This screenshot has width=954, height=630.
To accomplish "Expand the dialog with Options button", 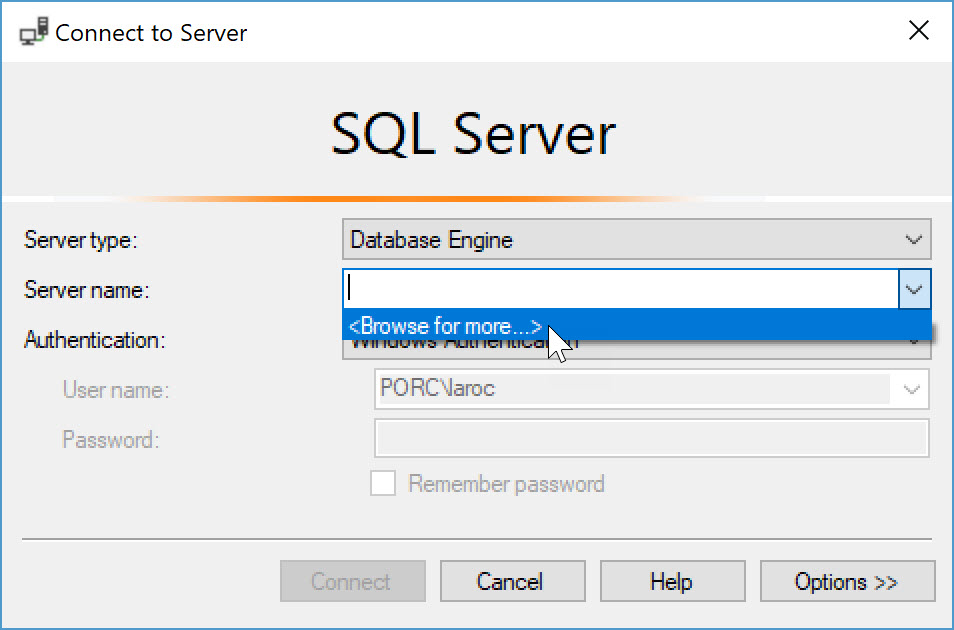I will pos(847,581).
